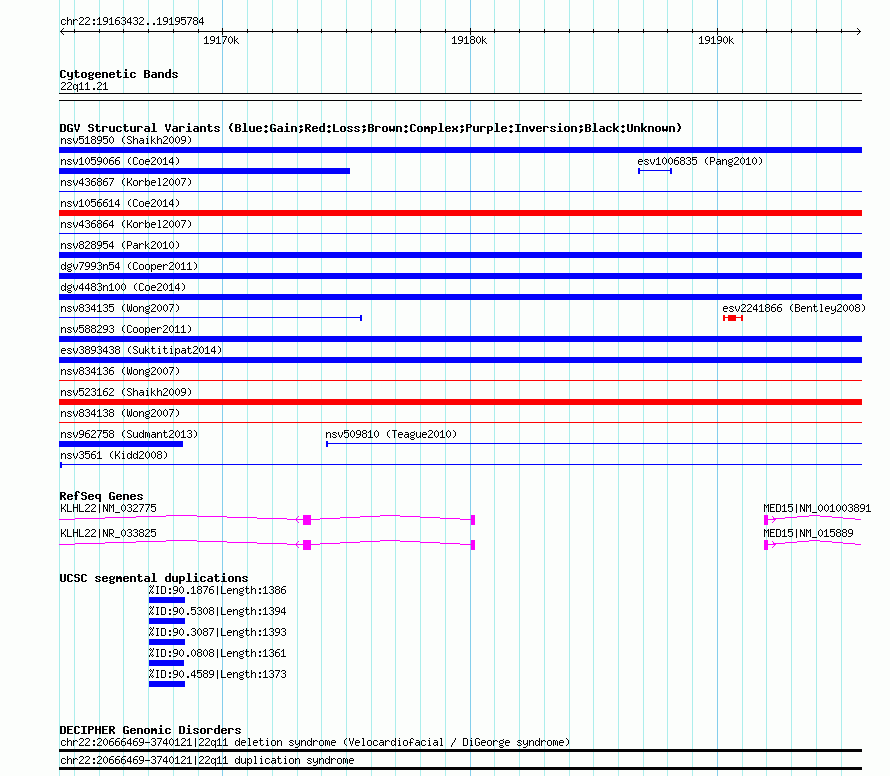The image size is (890, 776).
Task: Open 22q11 deletion syndrome DECIPHER entry
Action: tap(315, 743)
